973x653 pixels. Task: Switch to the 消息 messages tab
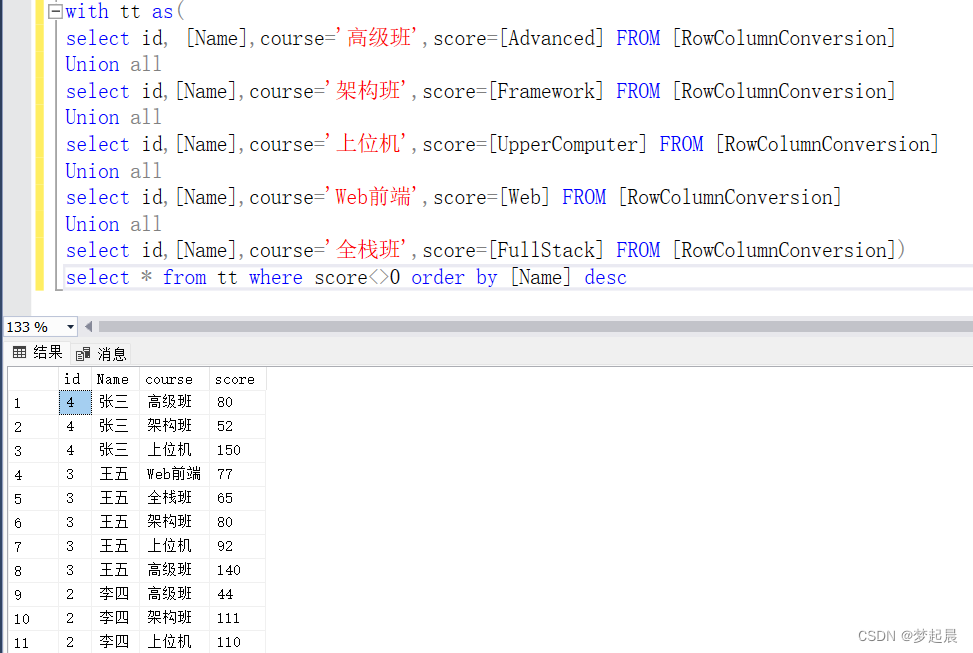coord(111,352)
